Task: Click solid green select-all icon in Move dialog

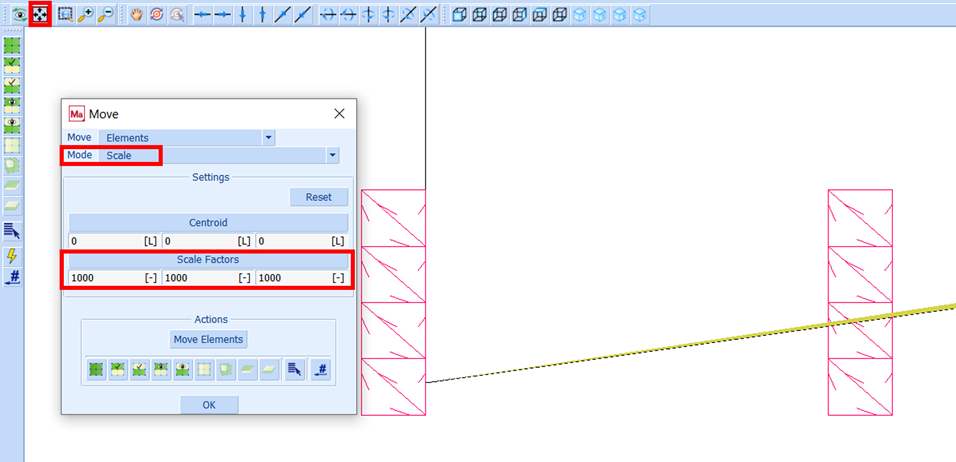Action: pos(96,370)
